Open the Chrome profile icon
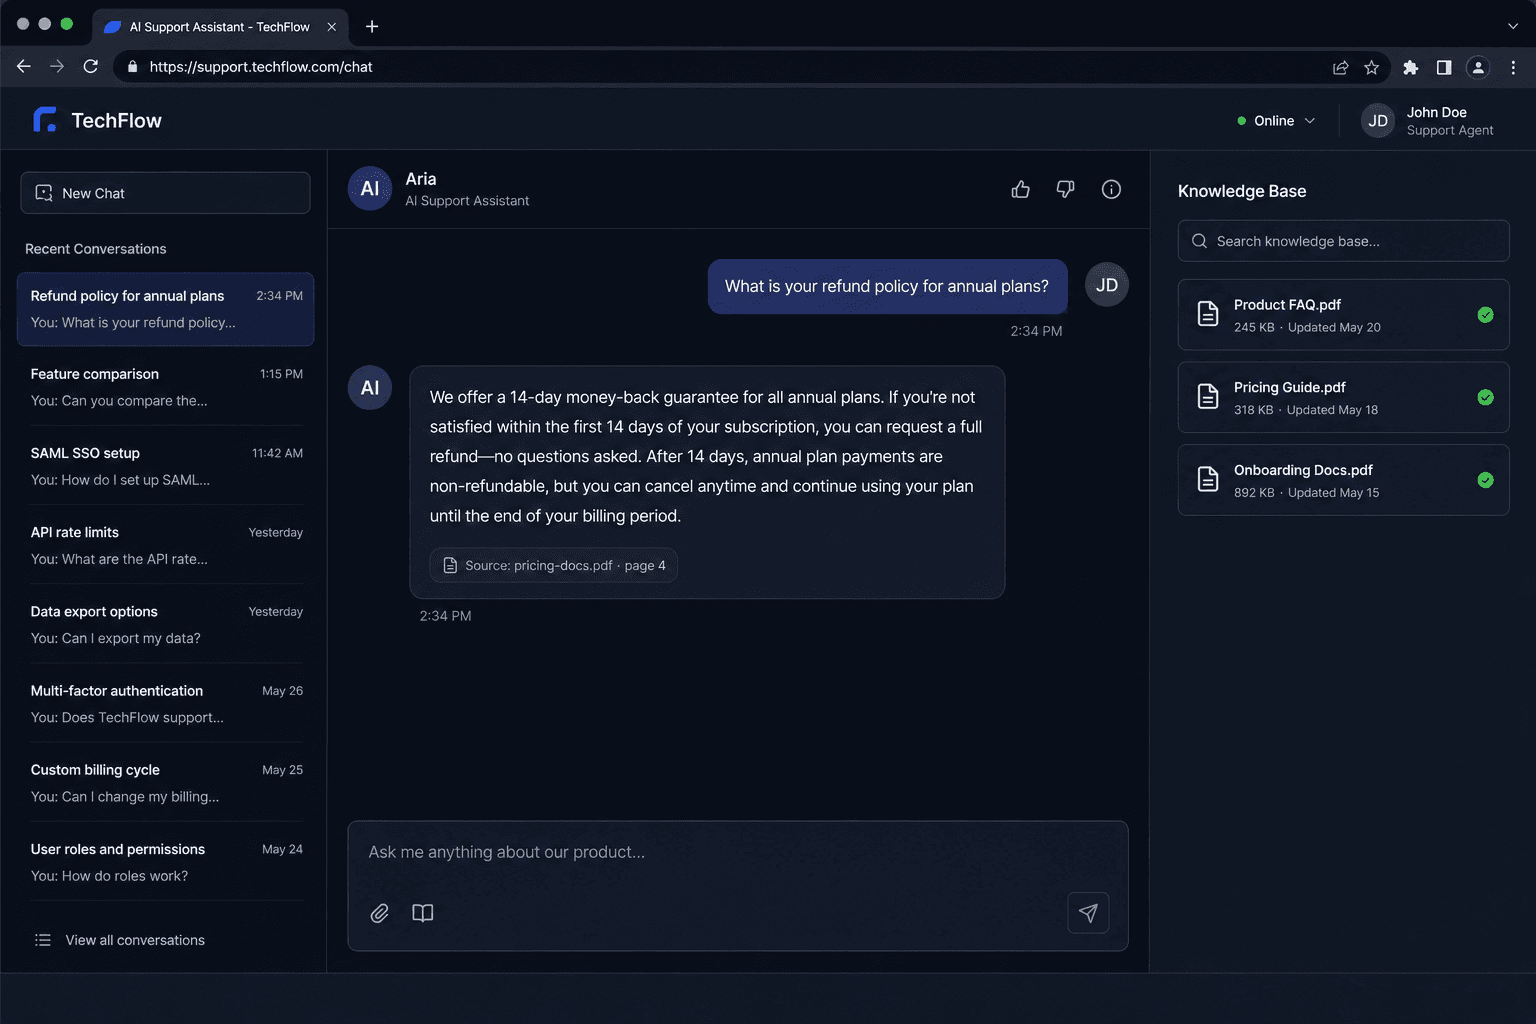The width and height of the screenshot is (1536, 1024). [1478, 67]
